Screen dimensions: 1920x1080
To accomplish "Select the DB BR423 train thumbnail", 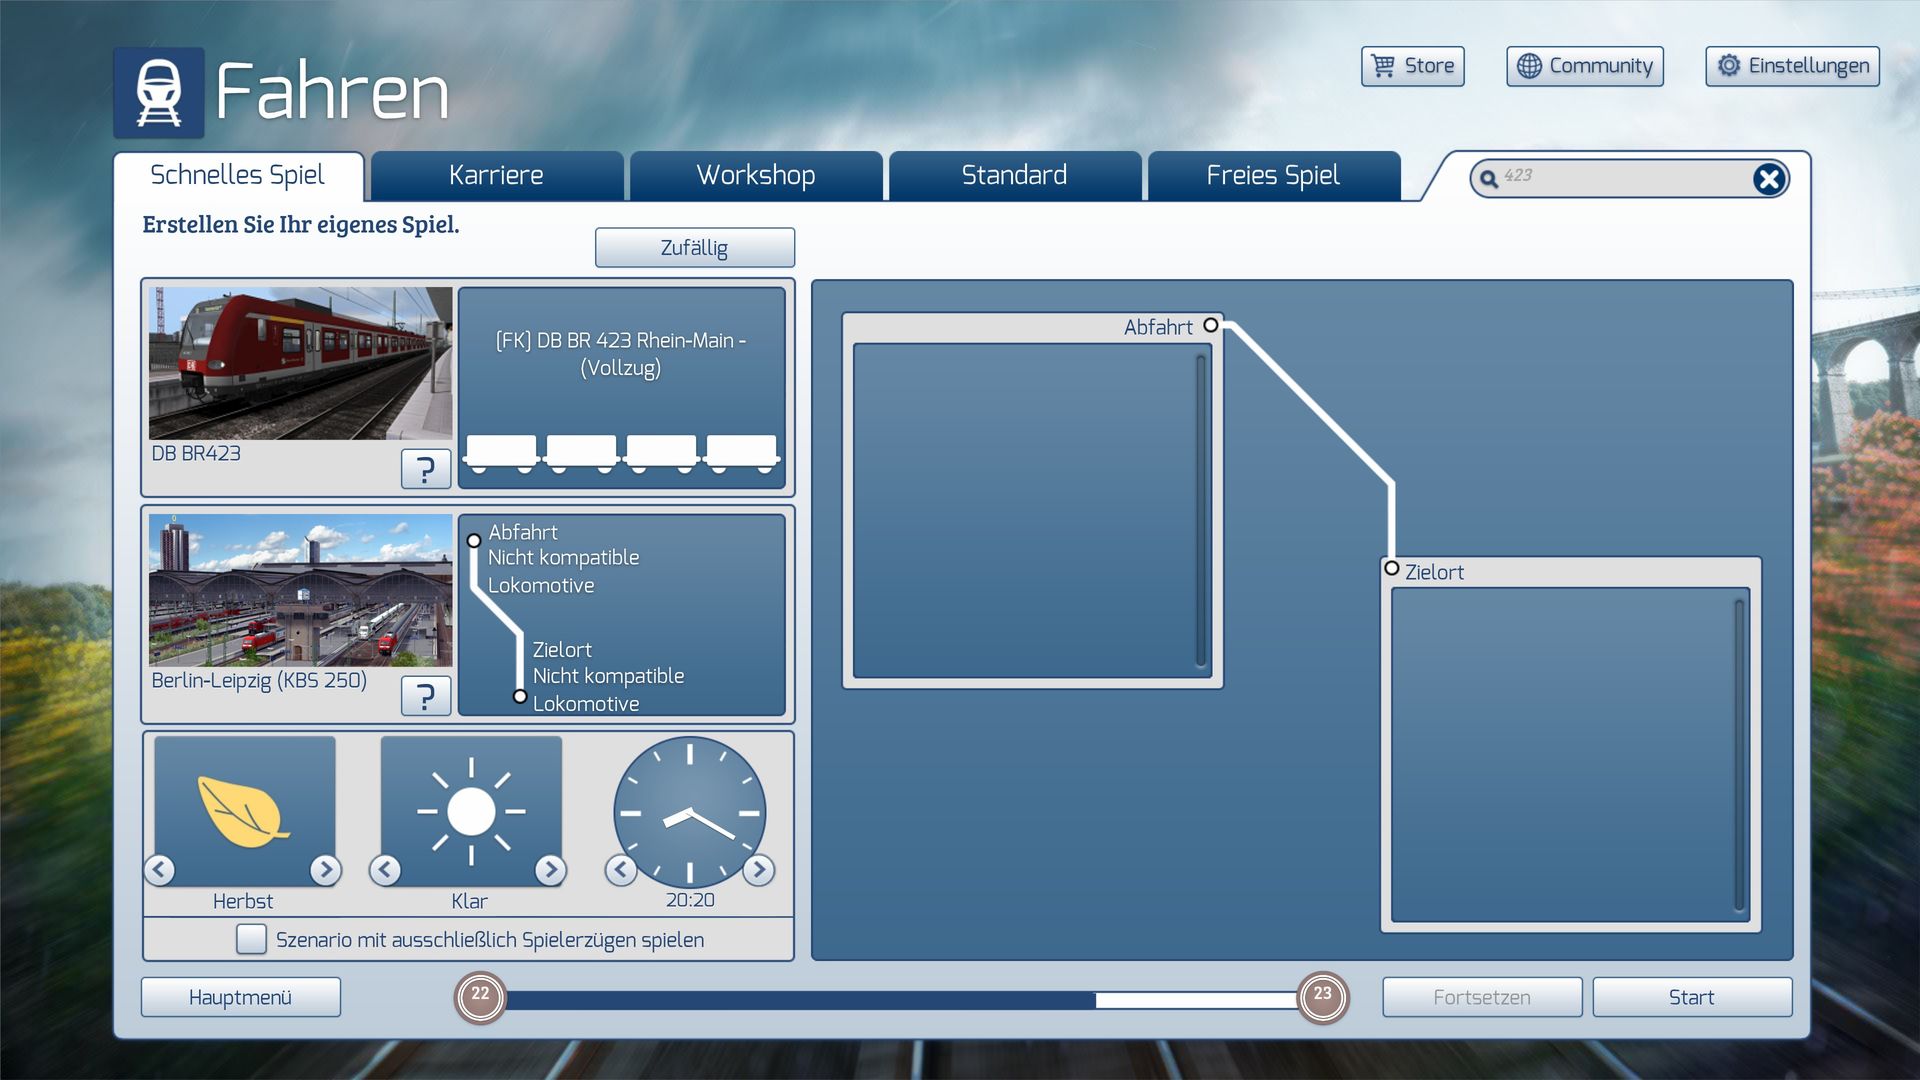I will [x=300, y=364].
